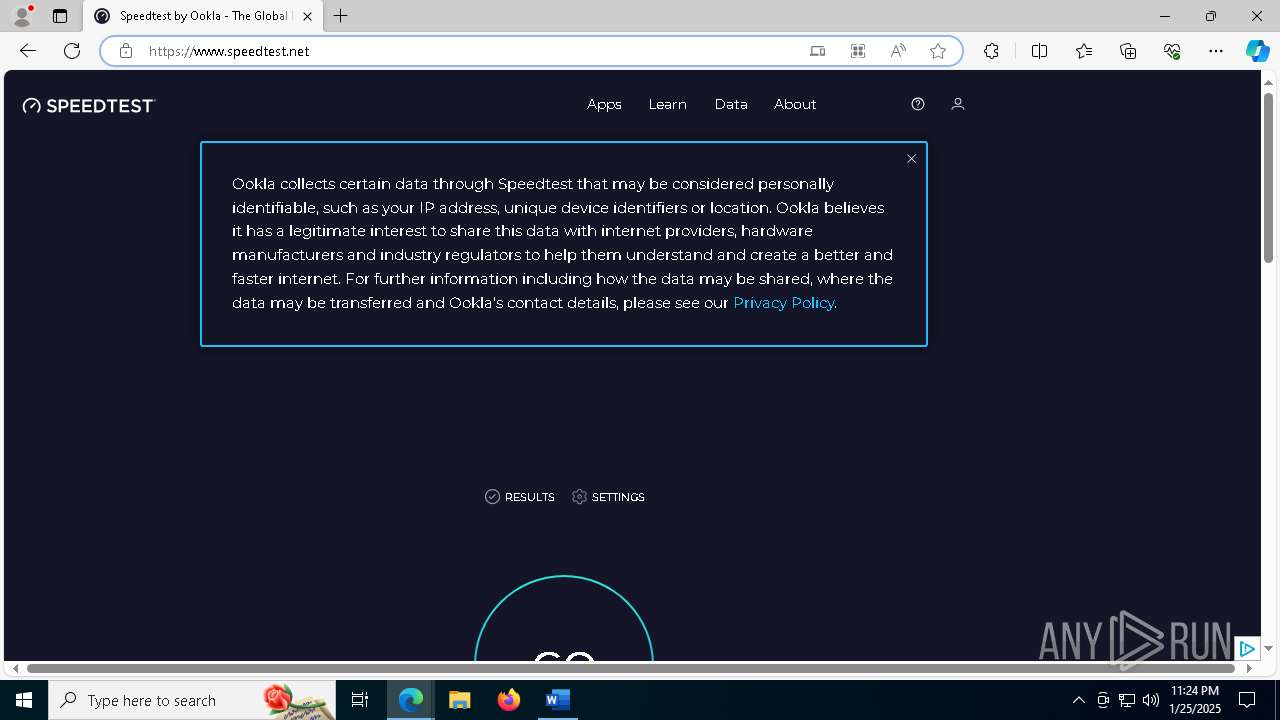The height and width of the screenshot is (720, 1280).
Task: Select the Speedtest by Ookla tab
Action: [x=203, y=16]
